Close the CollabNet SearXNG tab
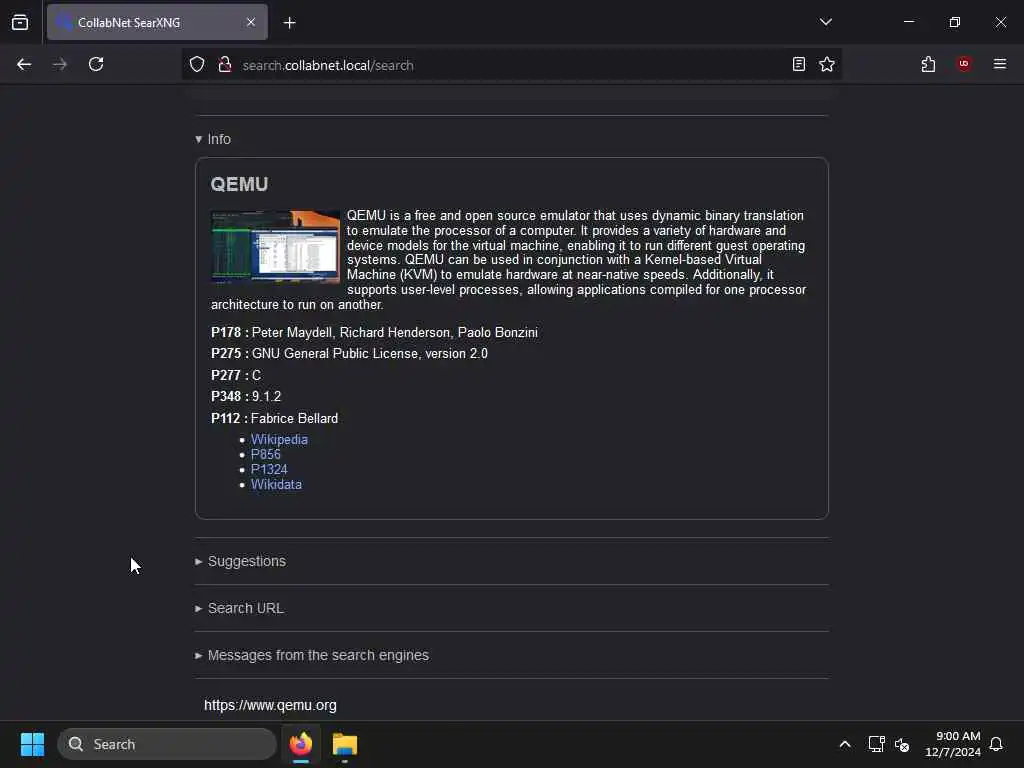The image size is (1024, 768). pyautogui.click(x=251, y=22)
